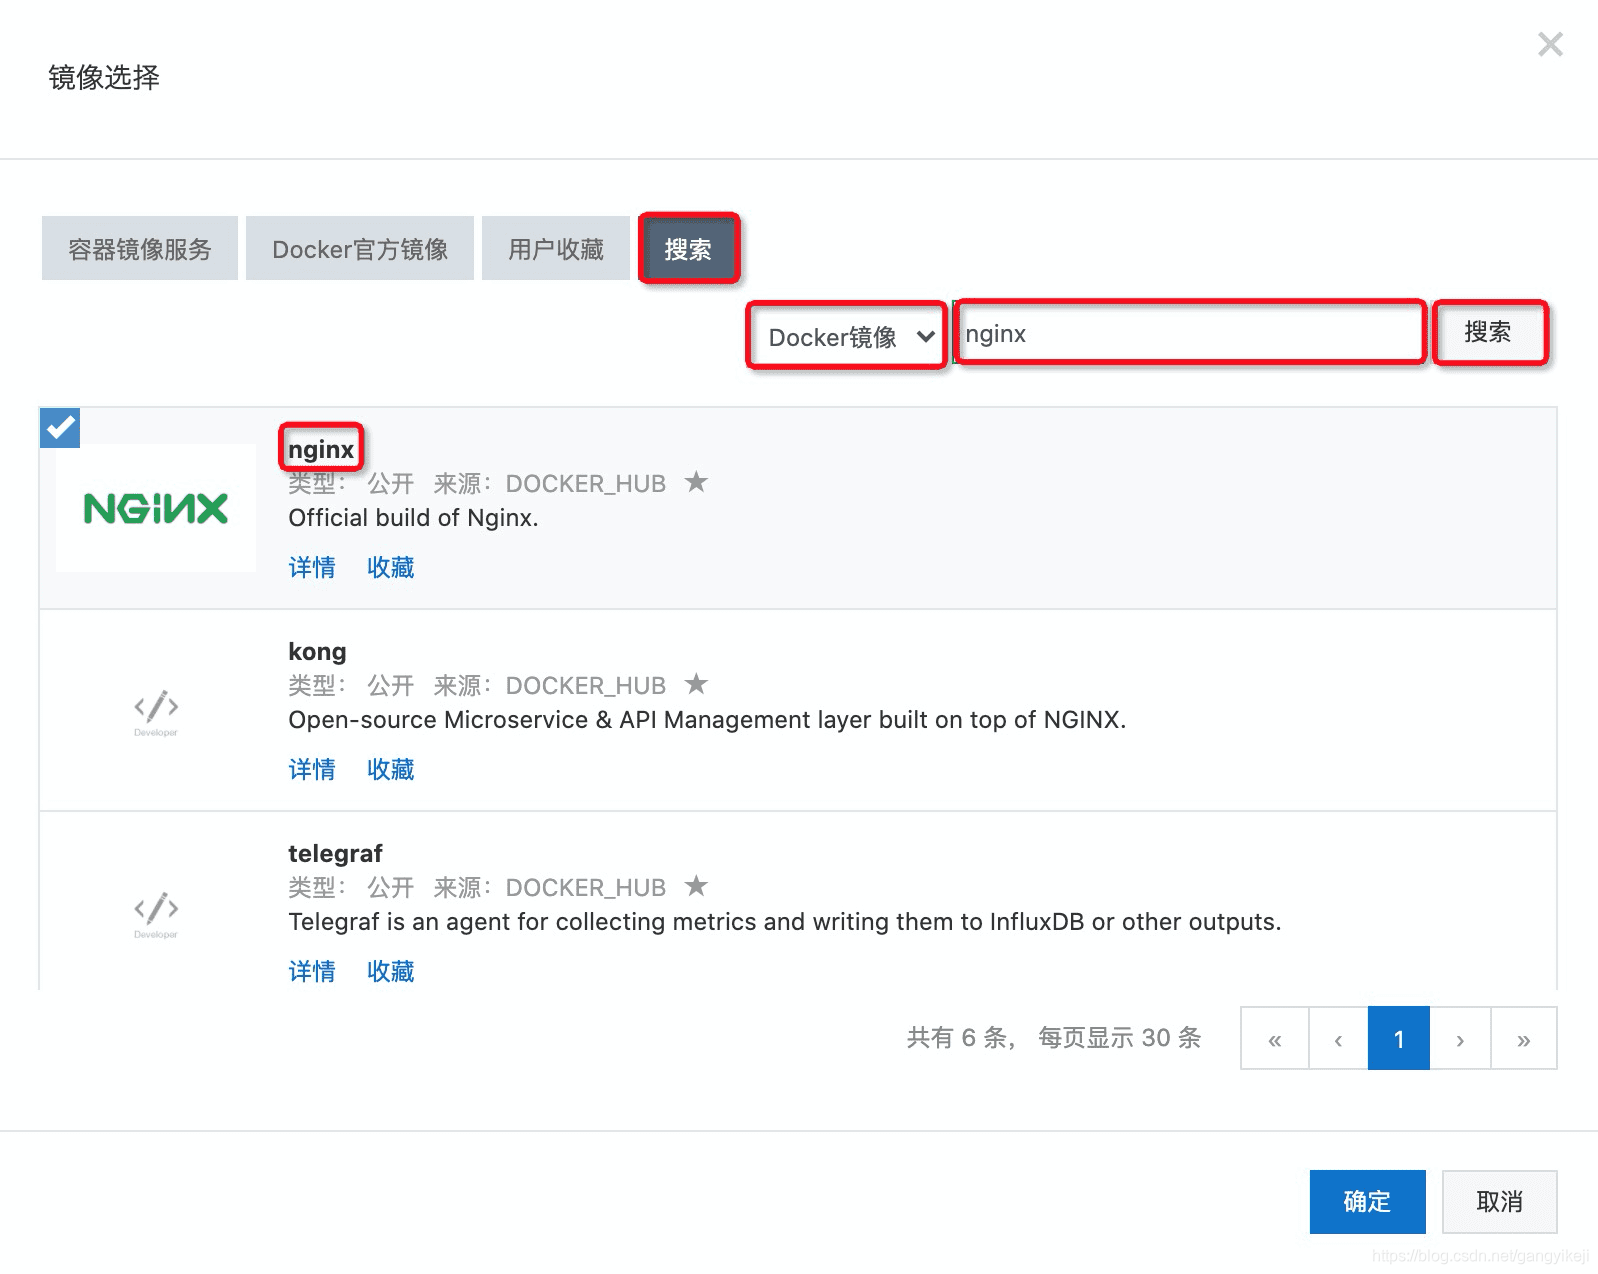Go to the last page with double arrow

tap(1524, 1039)
